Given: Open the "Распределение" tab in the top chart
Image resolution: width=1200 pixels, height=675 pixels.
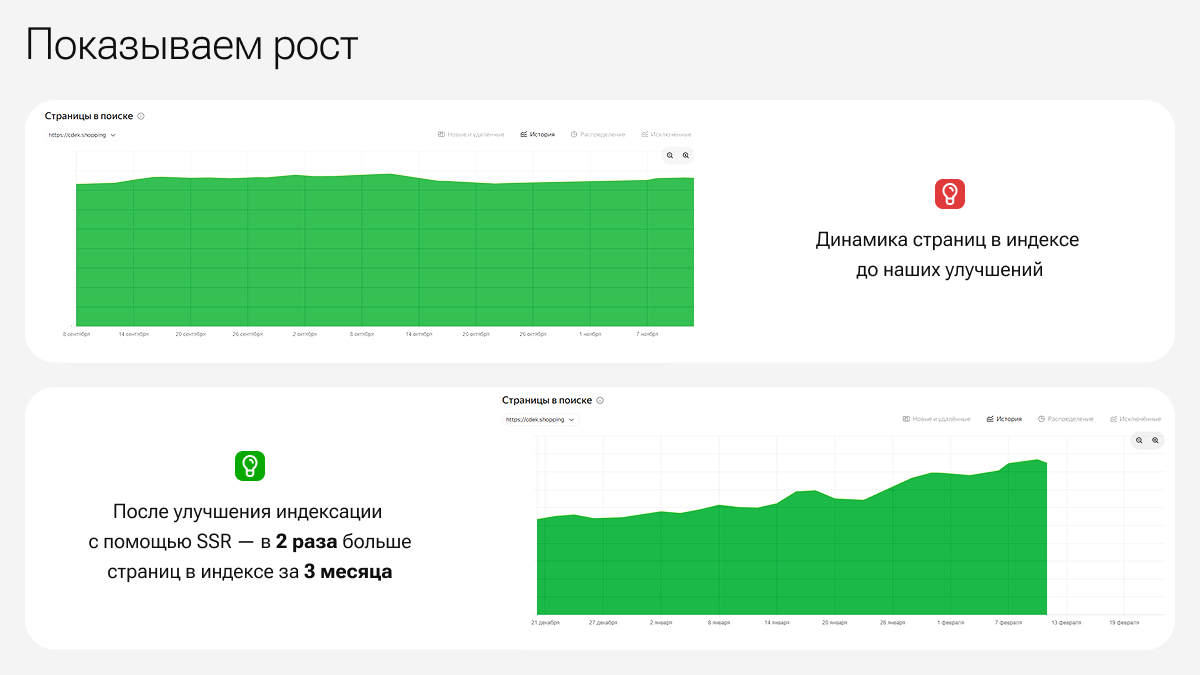Looking at the screenshot, I should (598, 134).
